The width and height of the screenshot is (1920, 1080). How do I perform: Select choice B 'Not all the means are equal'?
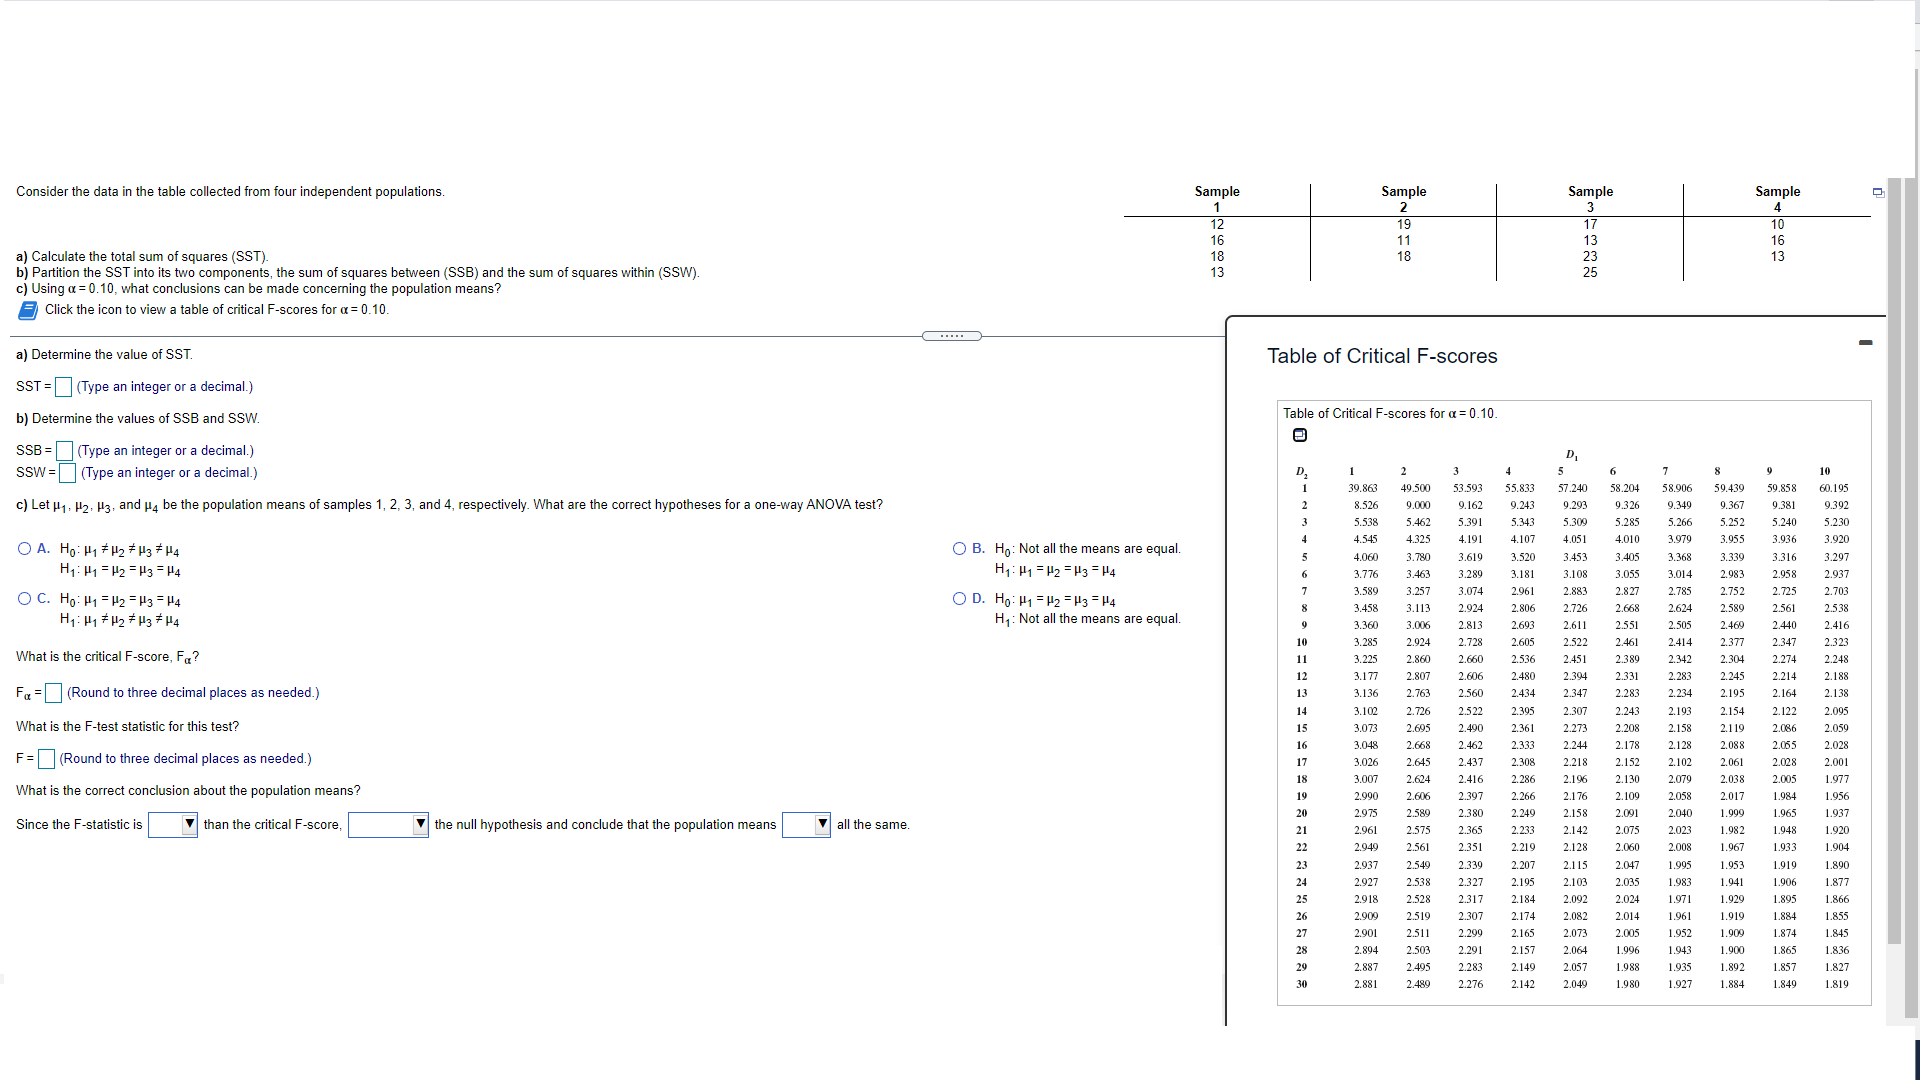[x=959, y=548]
